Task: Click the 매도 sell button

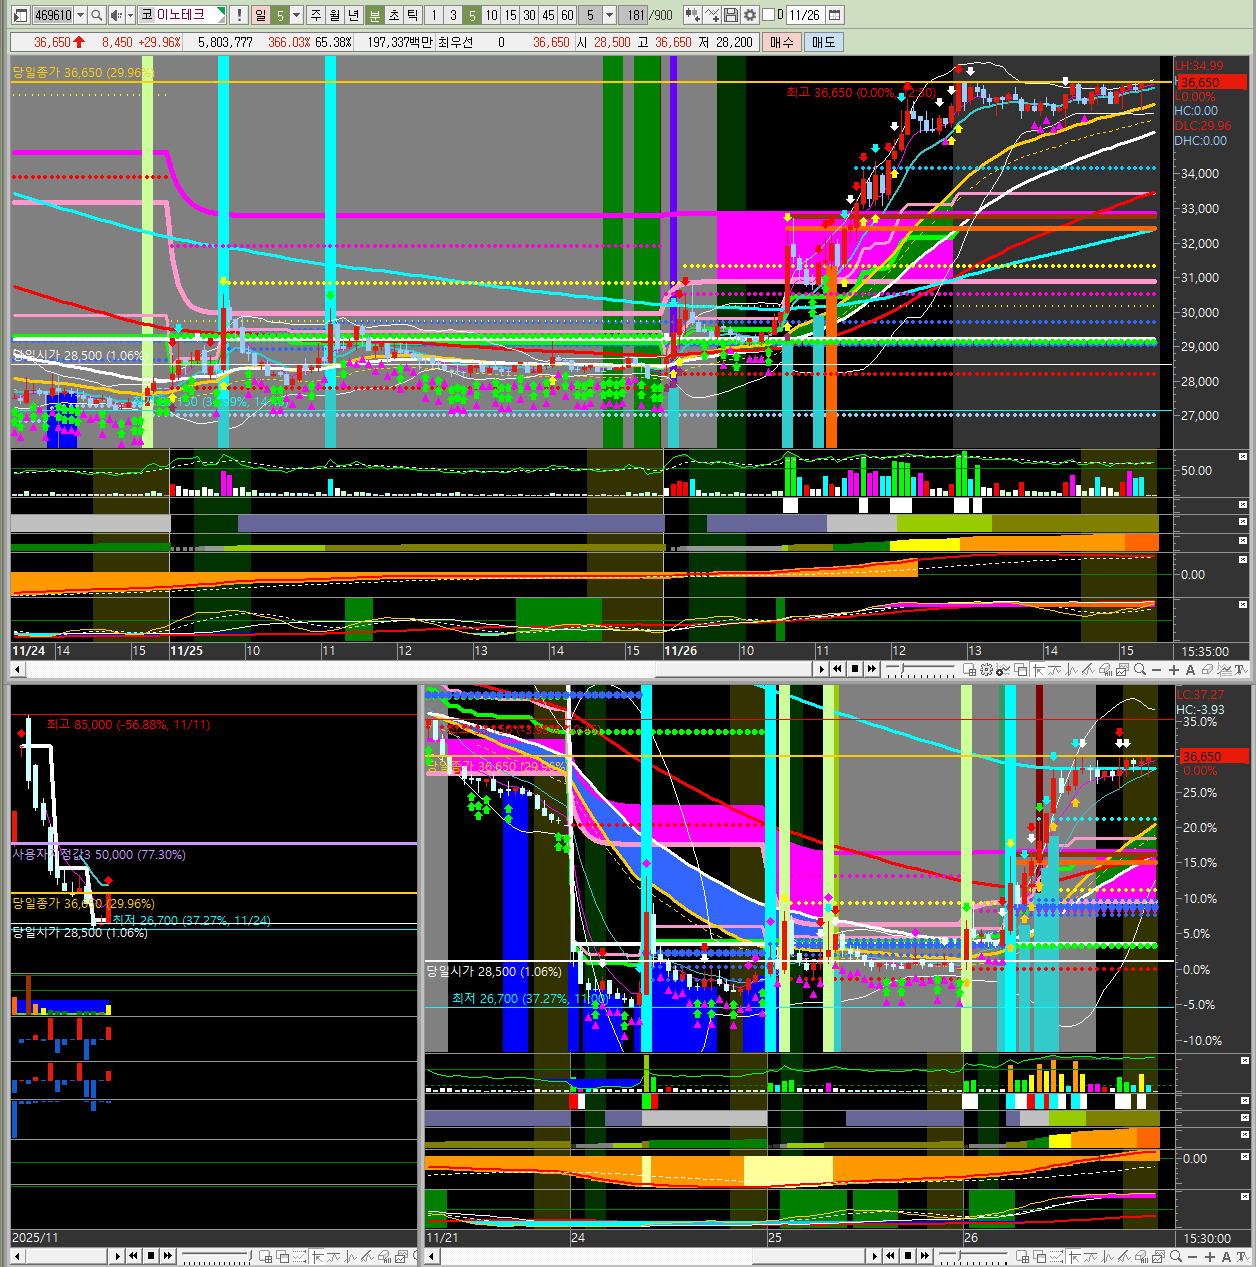Action: pos(823,42)
